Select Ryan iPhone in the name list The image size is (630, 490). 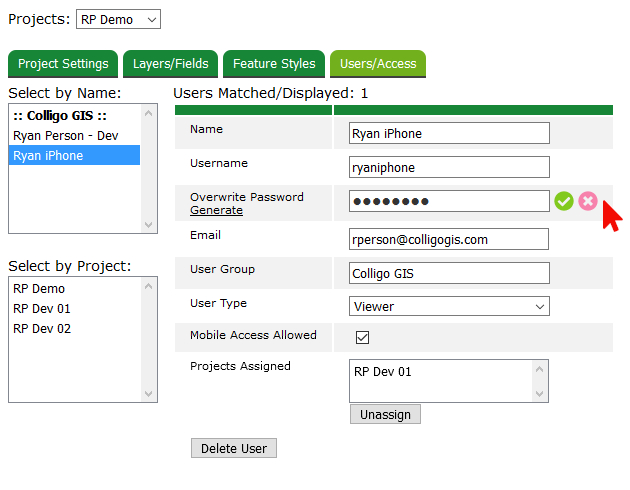coord(48,155)
